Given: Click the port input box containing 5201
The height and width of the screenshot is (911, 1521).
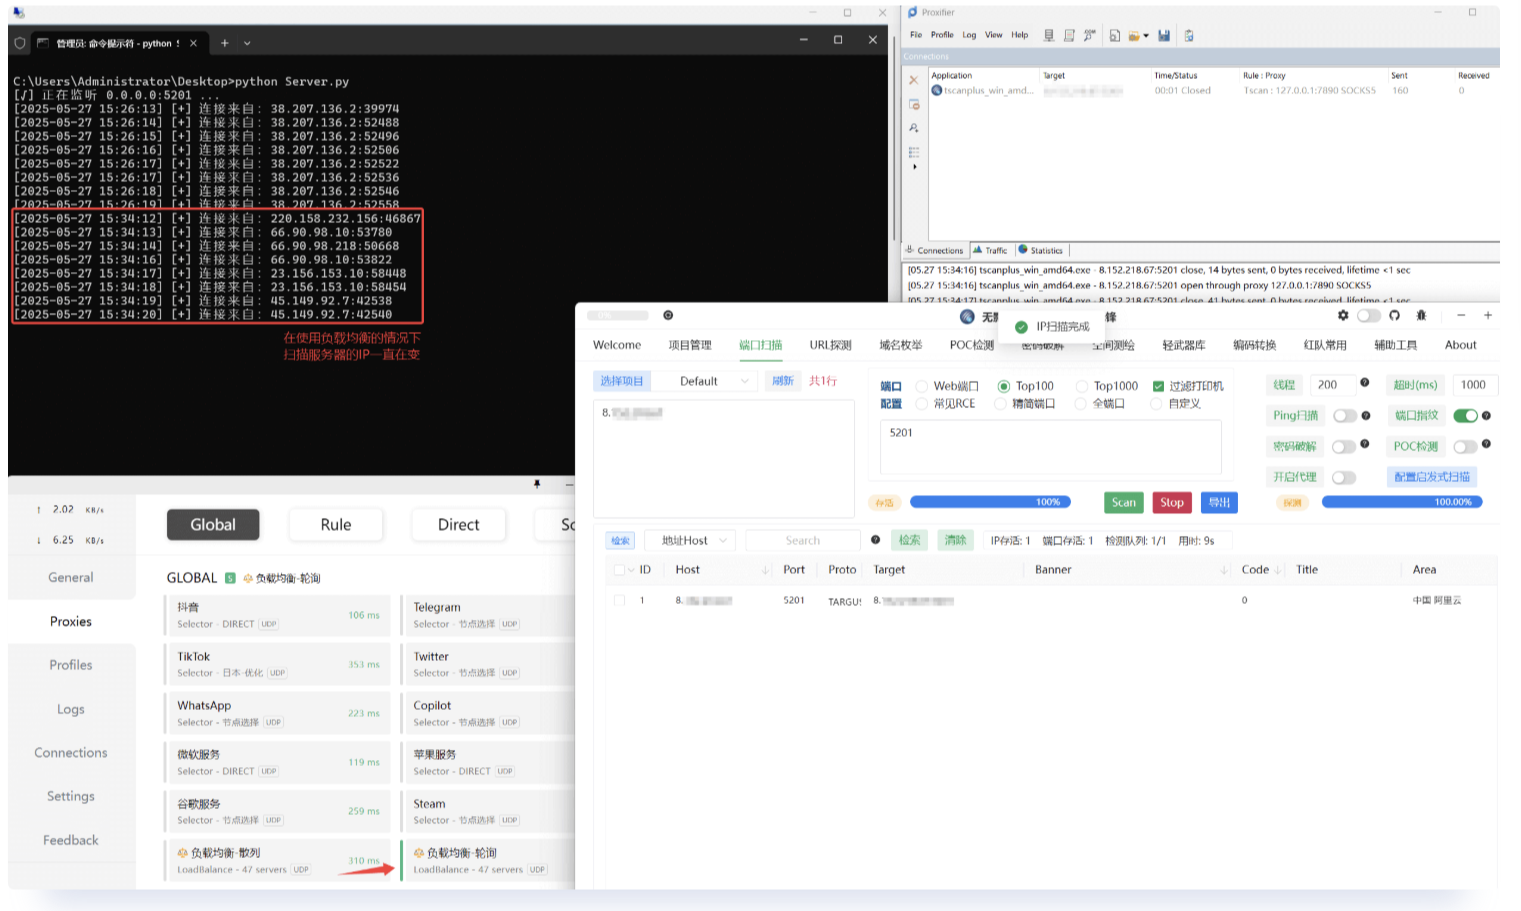Looking at the screenshot, I should click(1051, 447).
